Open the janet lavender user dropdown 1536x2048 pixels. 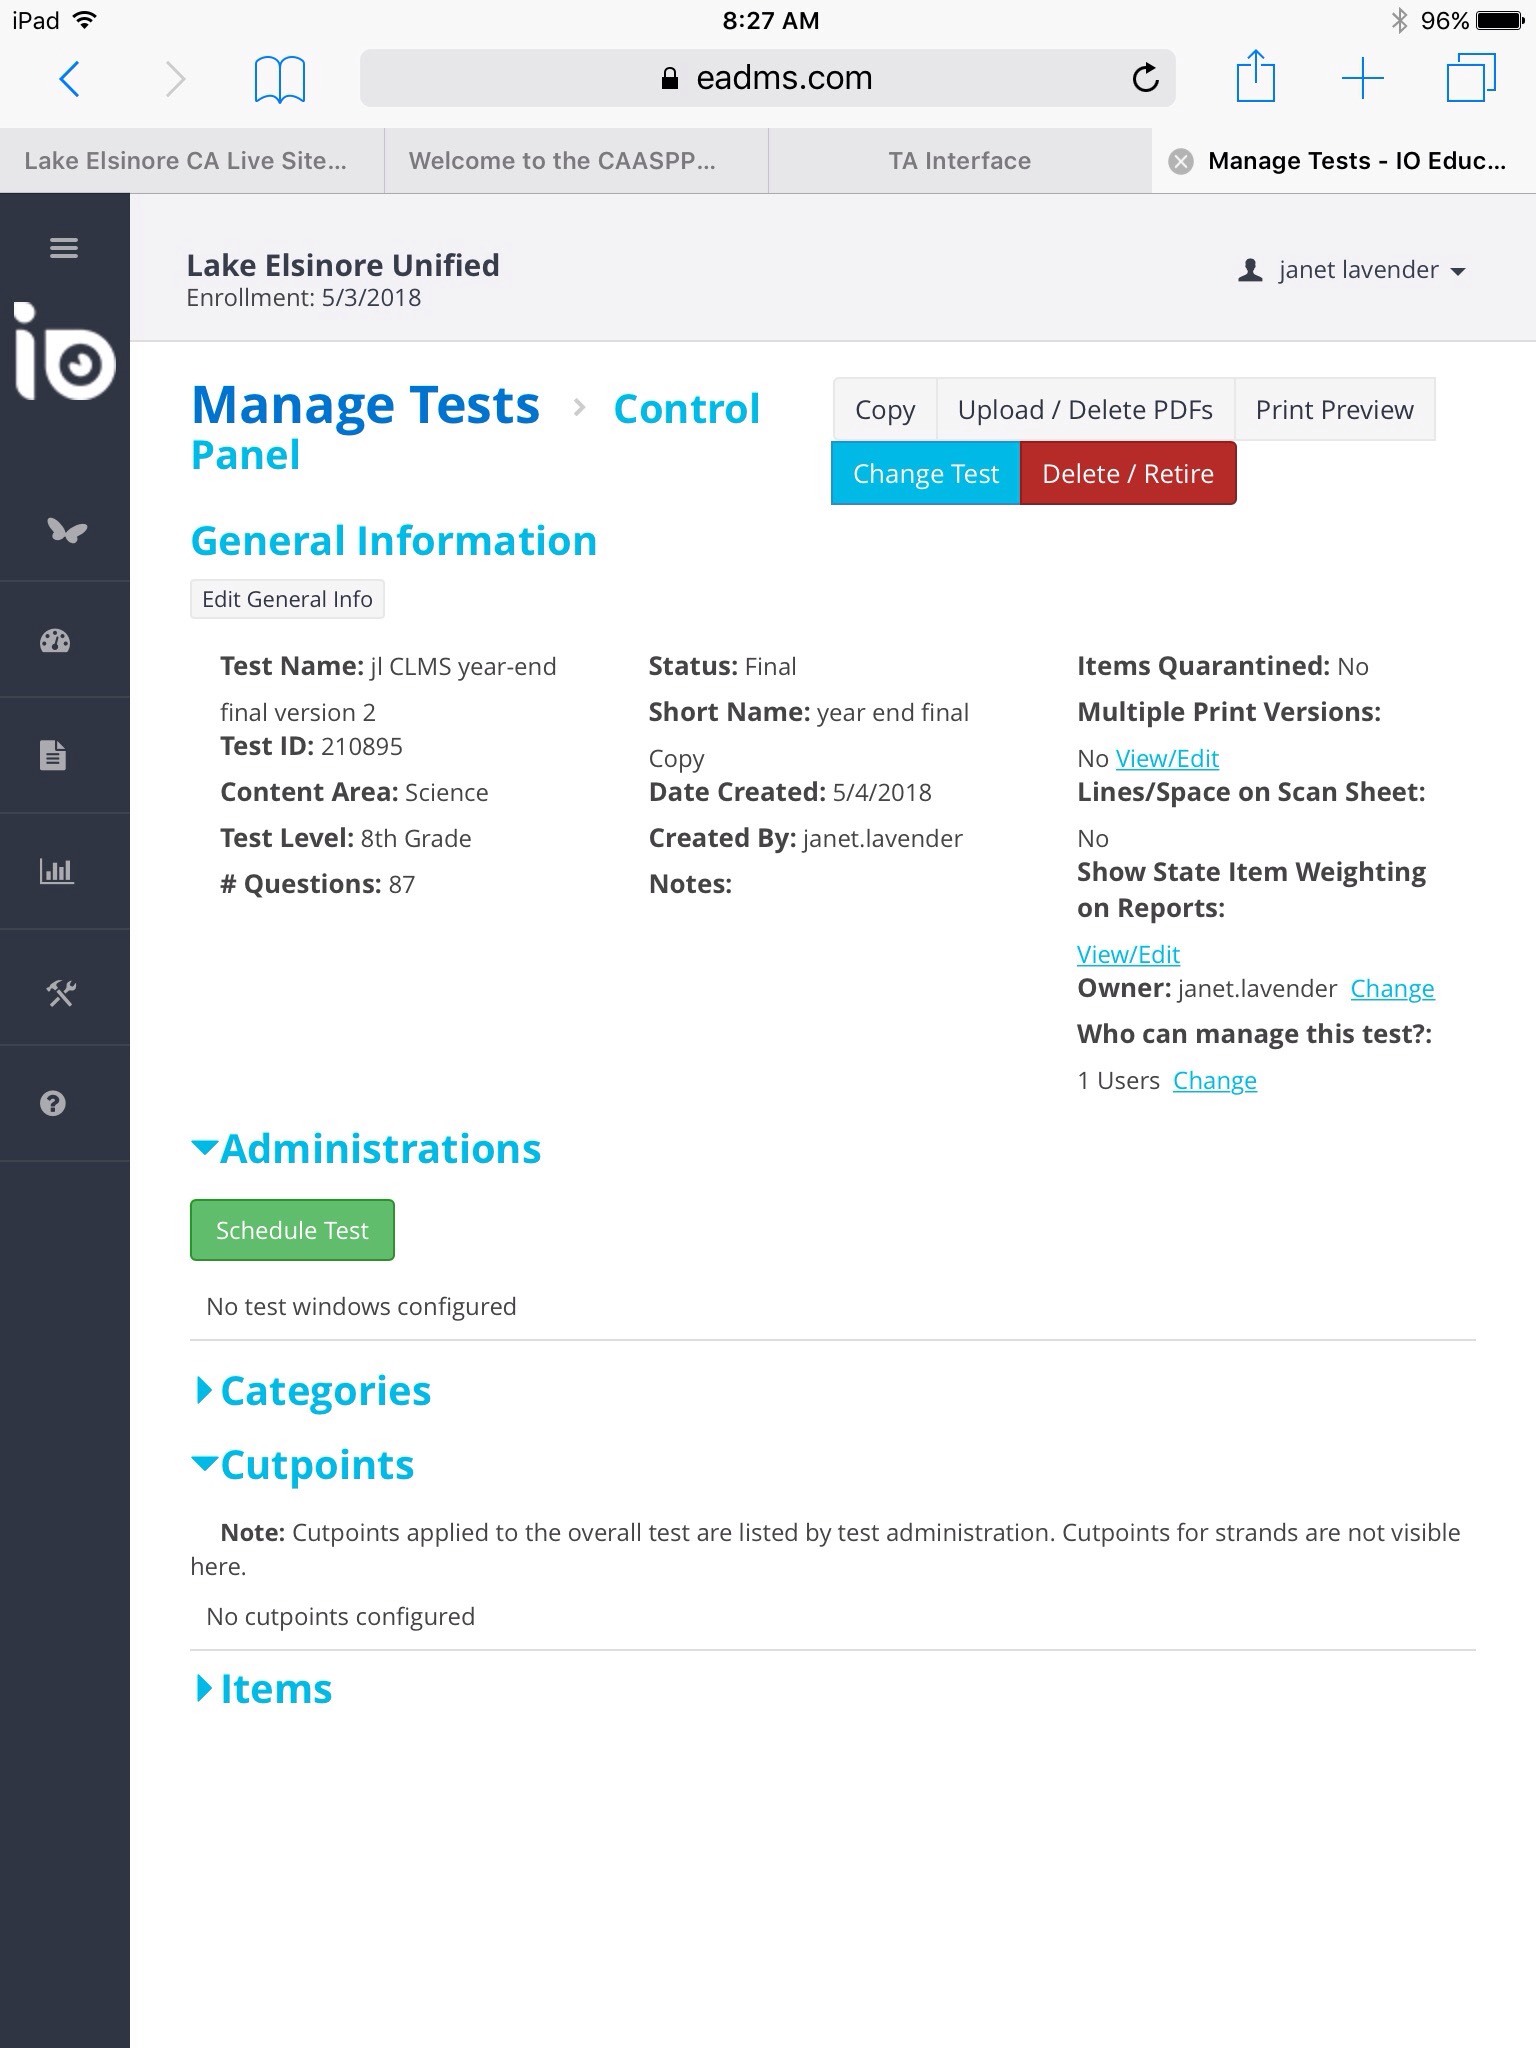click(x=1353, y=270)
